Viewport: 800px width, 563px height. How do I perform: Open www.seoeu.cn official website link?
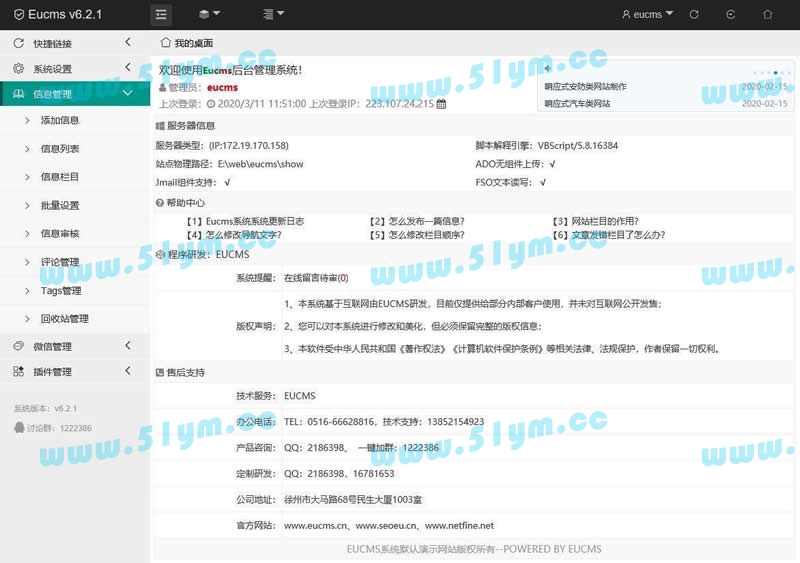386,525
